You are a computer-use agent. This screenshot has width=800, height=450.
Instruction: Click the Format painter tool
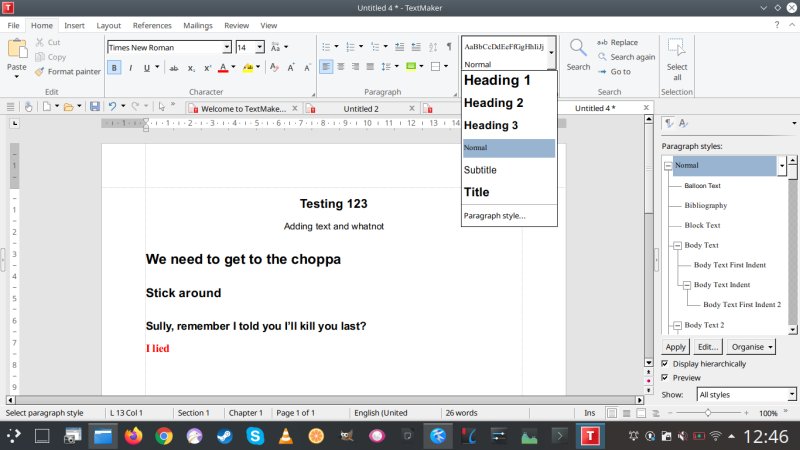pyautogui.click(x=67, y=71)
